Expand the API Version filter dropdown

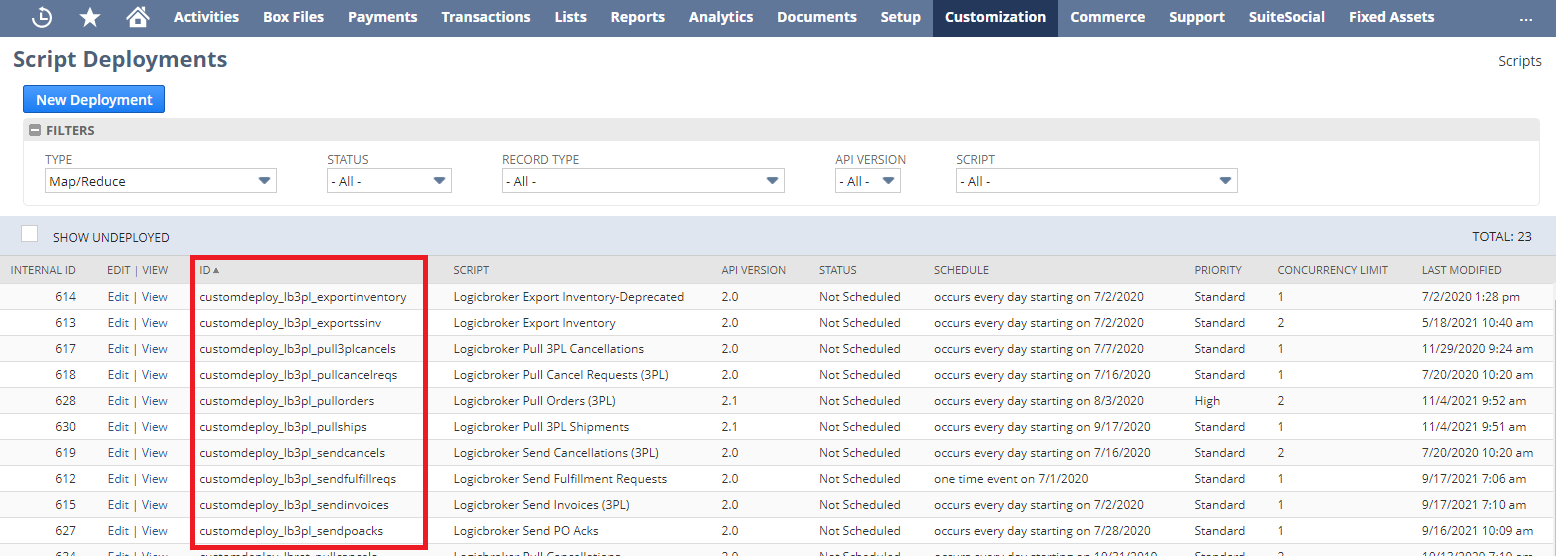867,181
